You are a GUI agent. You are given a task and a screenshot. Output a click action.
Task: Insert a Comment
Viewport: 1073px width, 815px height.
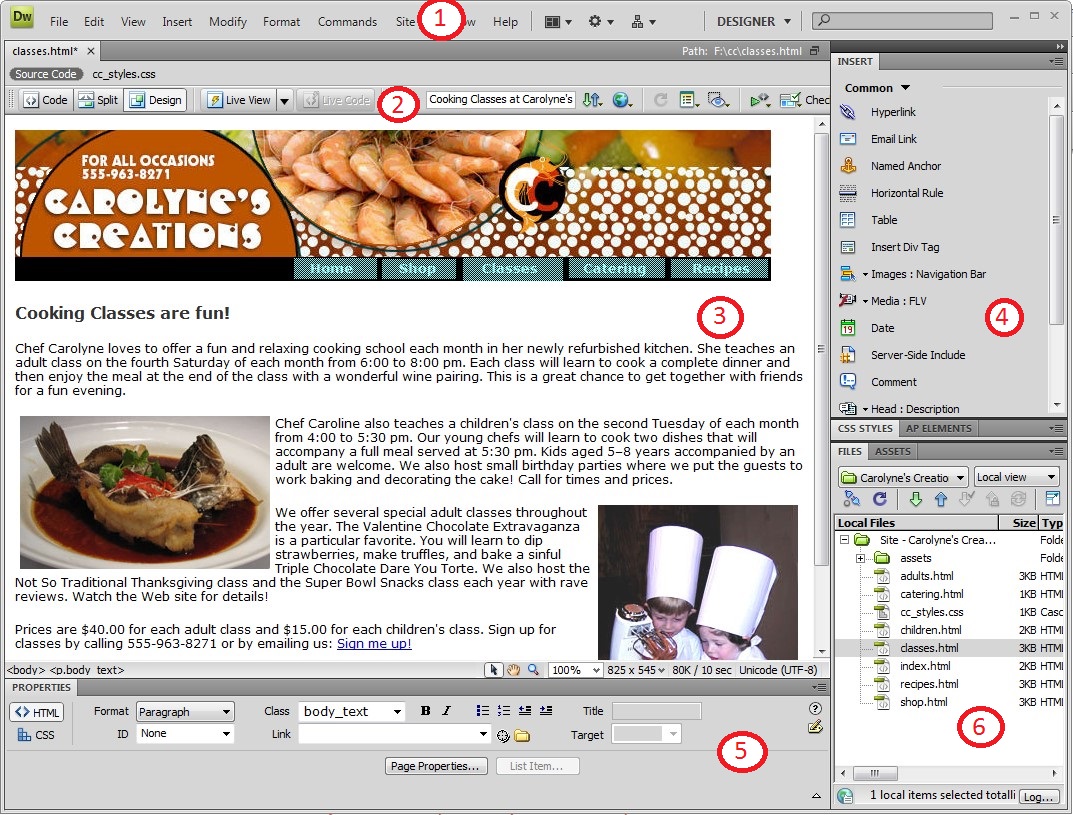click(x=893, y=382)
